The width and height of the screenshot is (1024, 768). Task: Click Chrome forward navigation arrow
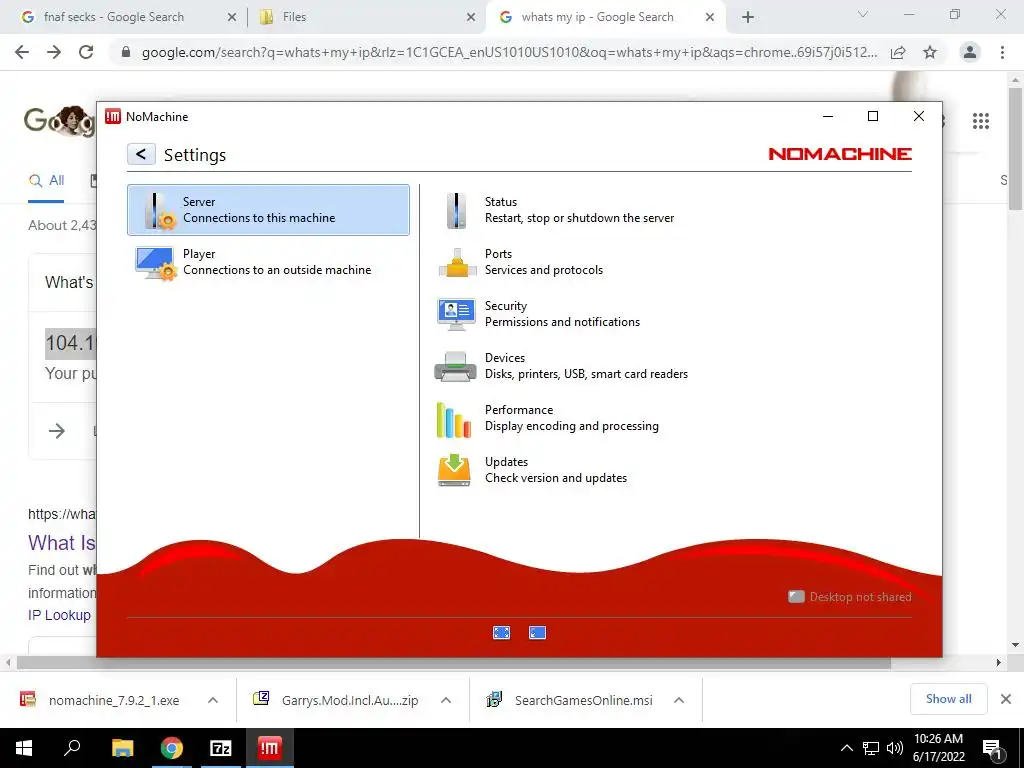[54, 52]
